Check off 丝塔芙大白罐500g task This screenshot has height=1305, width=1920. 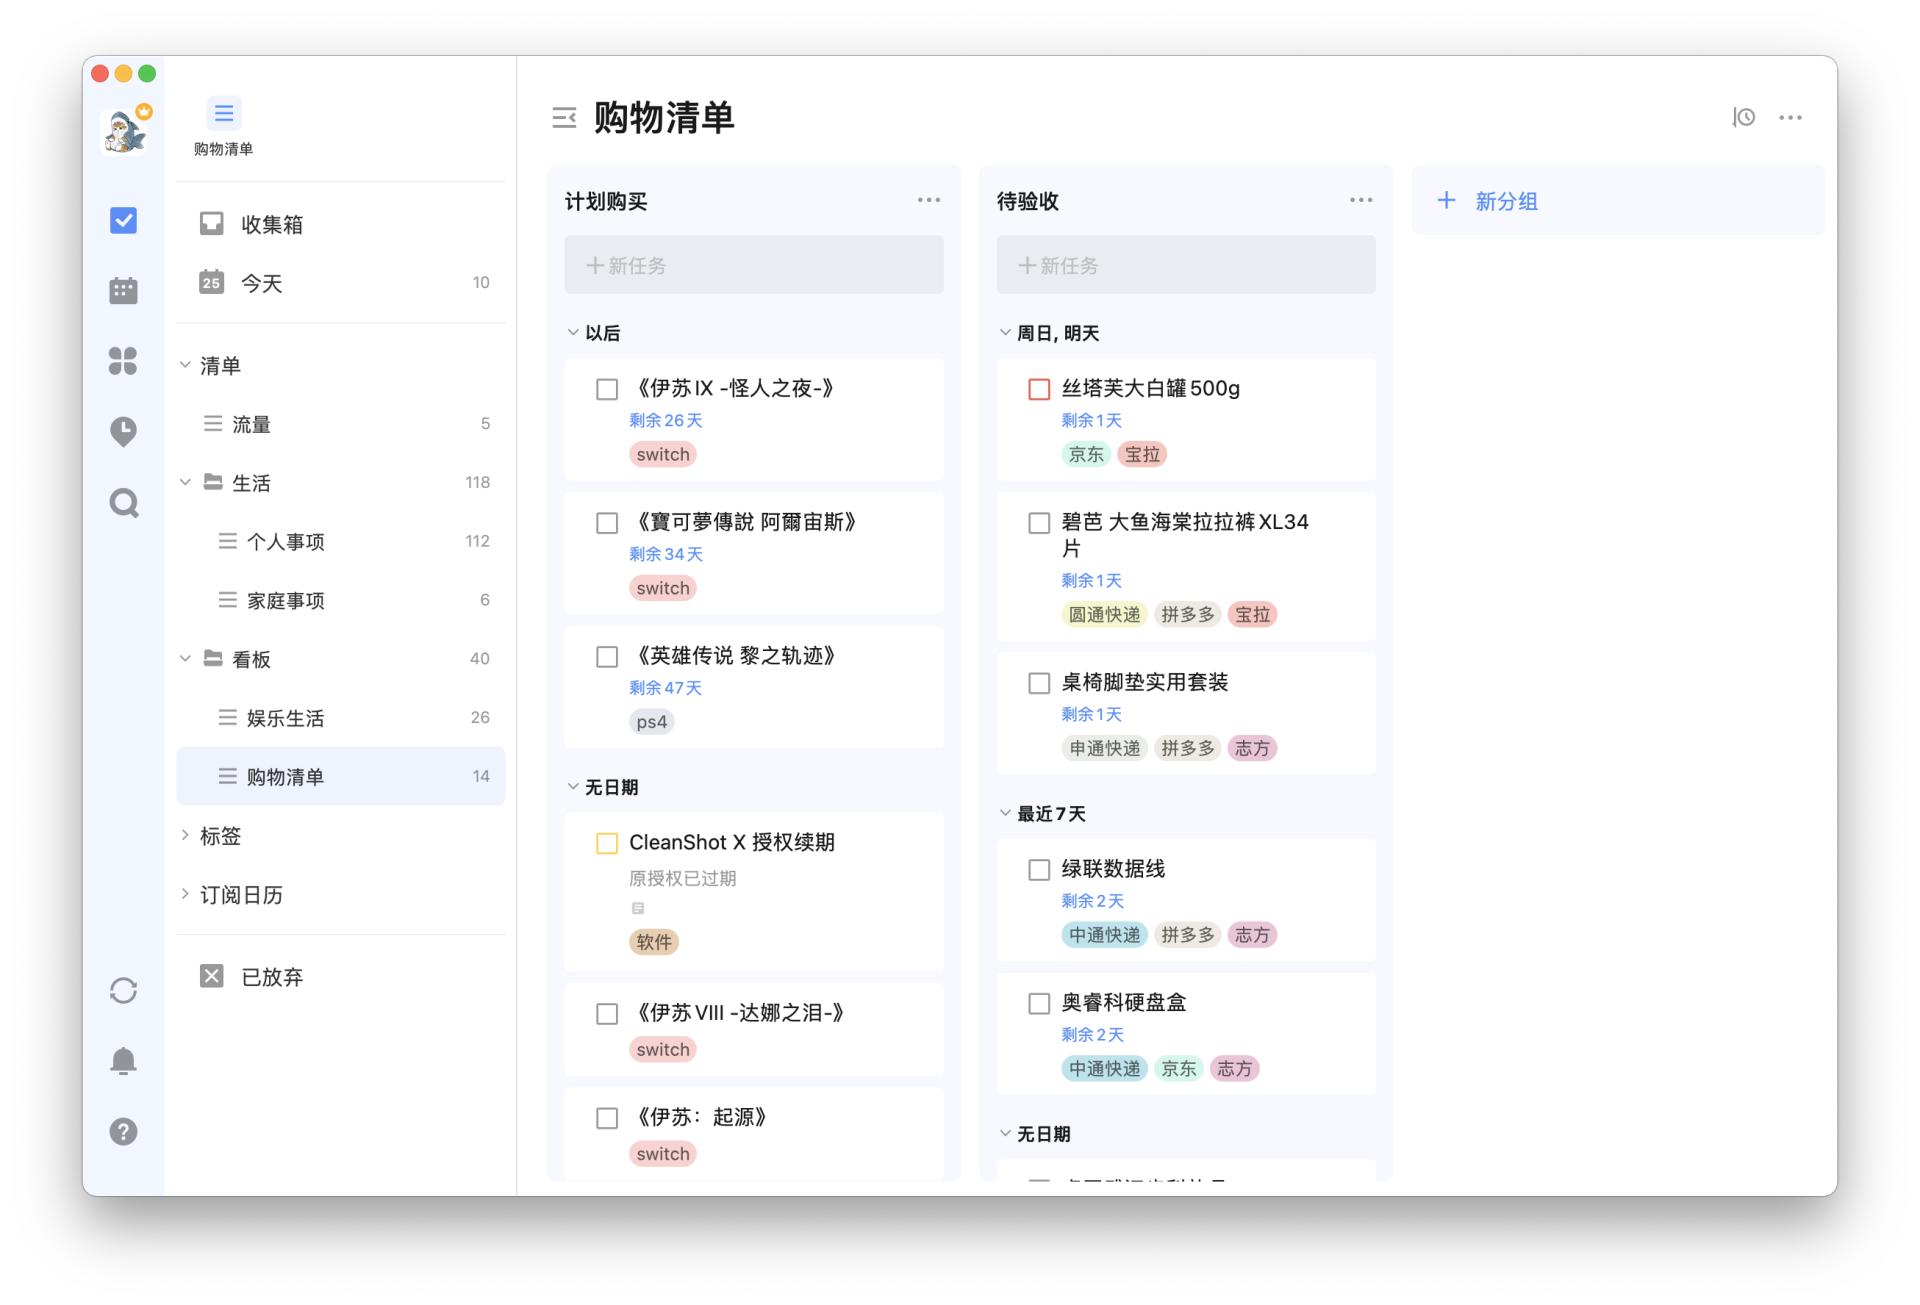[x=1038, y=389]
